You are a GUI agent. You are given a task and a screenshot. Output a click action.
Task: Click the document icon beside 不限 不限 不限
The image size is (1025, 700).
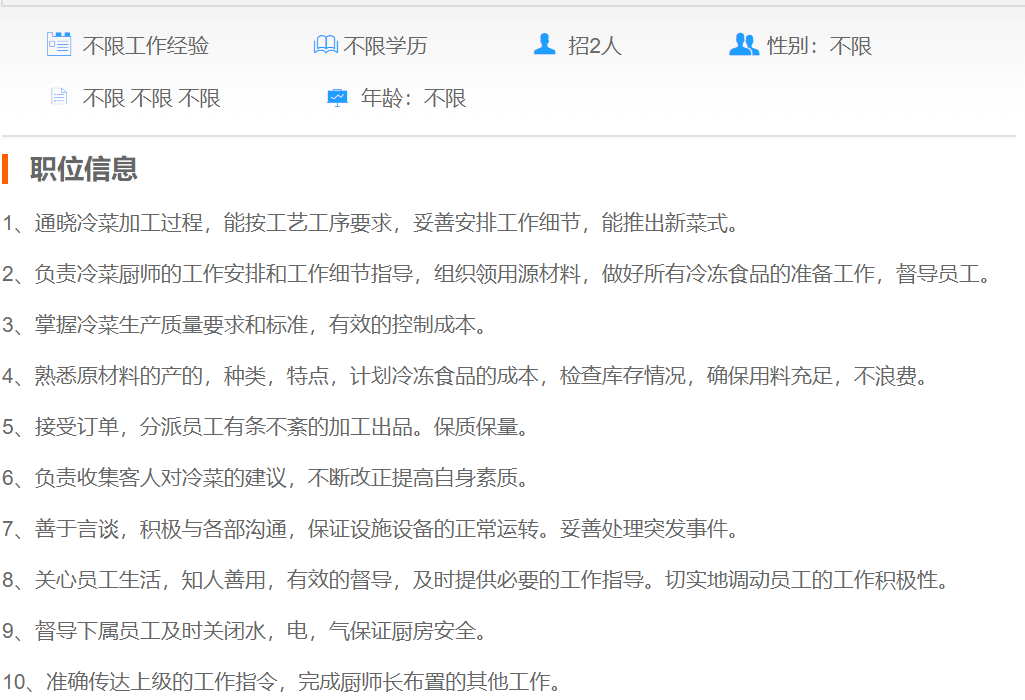[59, 97]
